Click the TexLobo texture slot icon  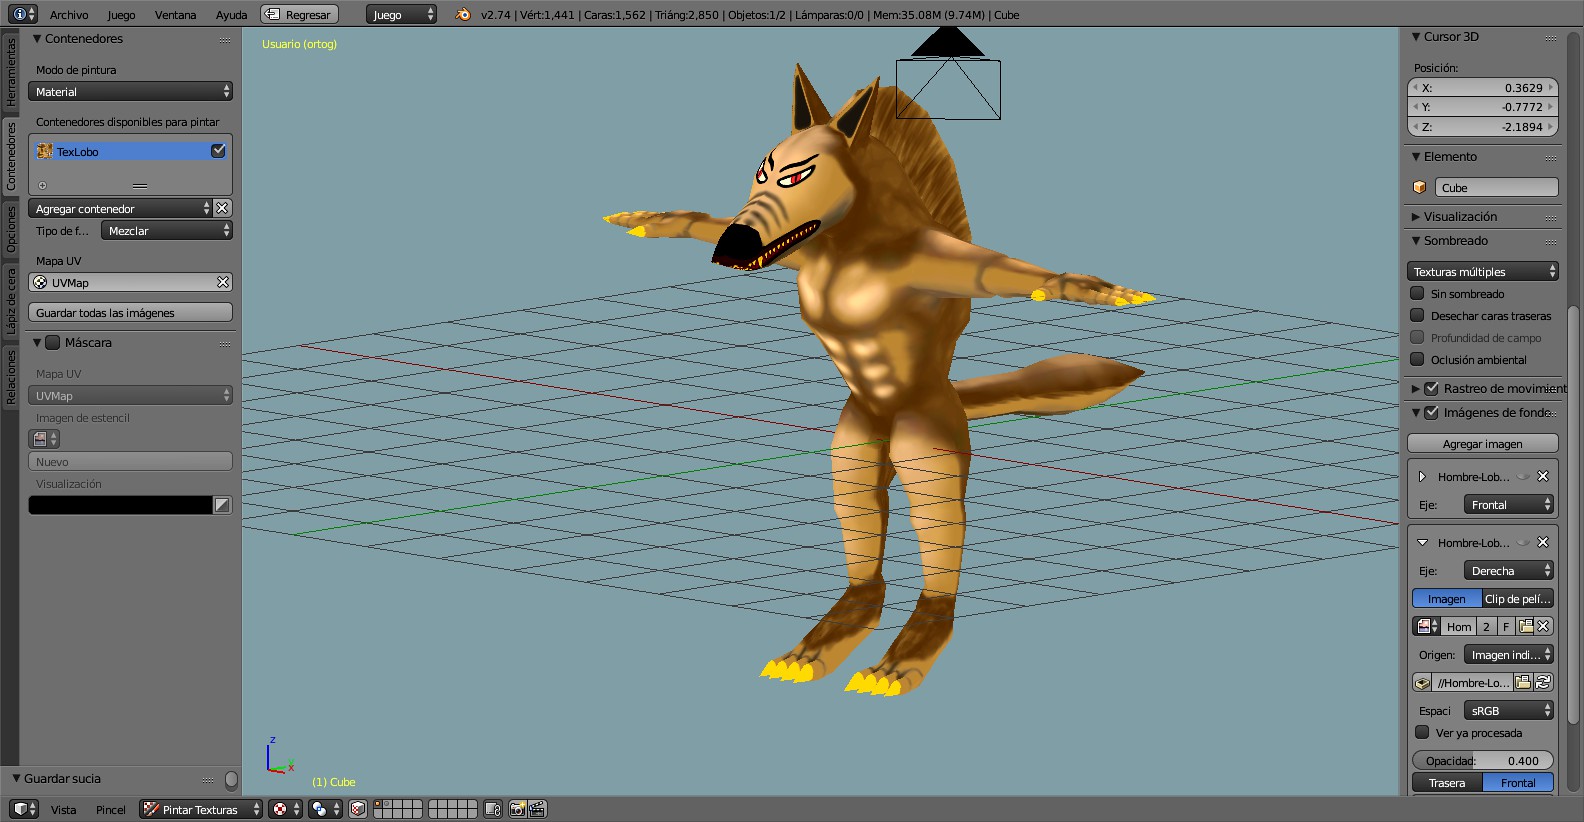point(45,151)
